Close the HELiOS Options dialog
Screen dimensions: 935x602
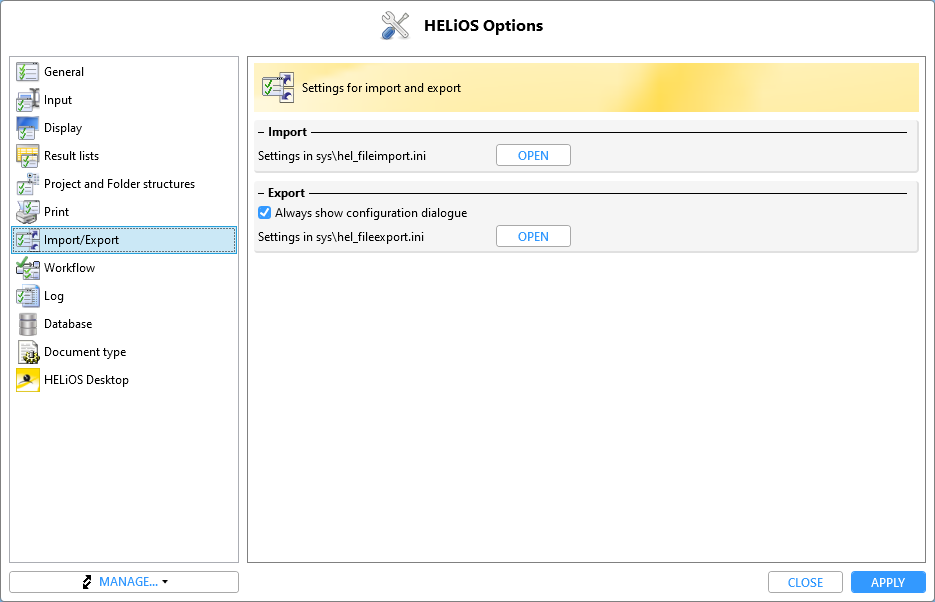pos(805,582)
